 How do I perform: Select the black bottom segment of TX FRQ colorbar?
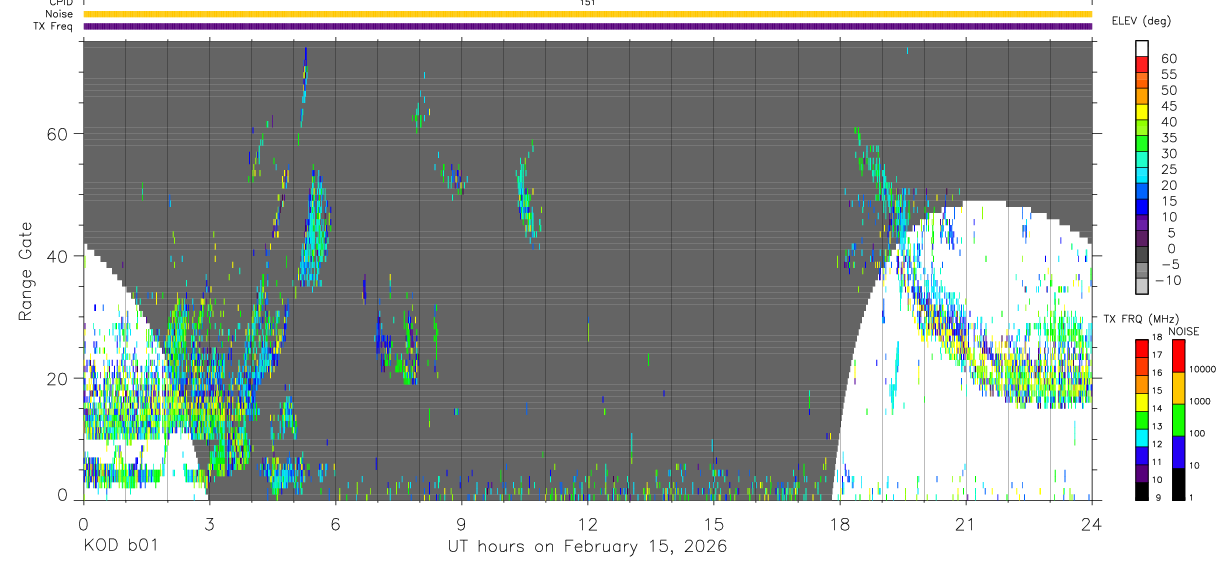1142,491
